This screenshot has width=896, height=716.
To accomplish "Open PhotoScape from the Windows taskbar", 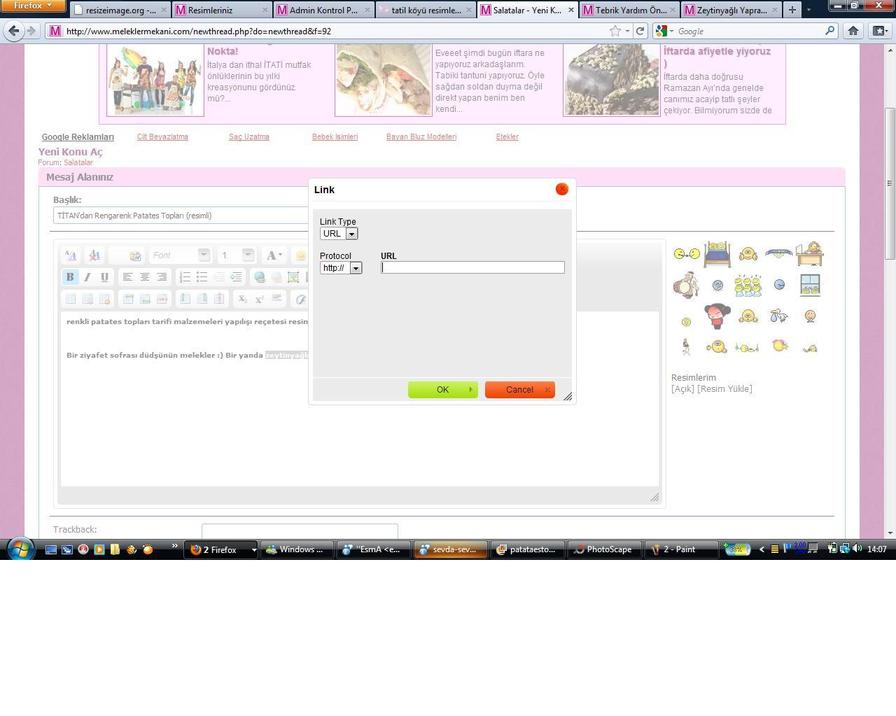I will (604, 549).
